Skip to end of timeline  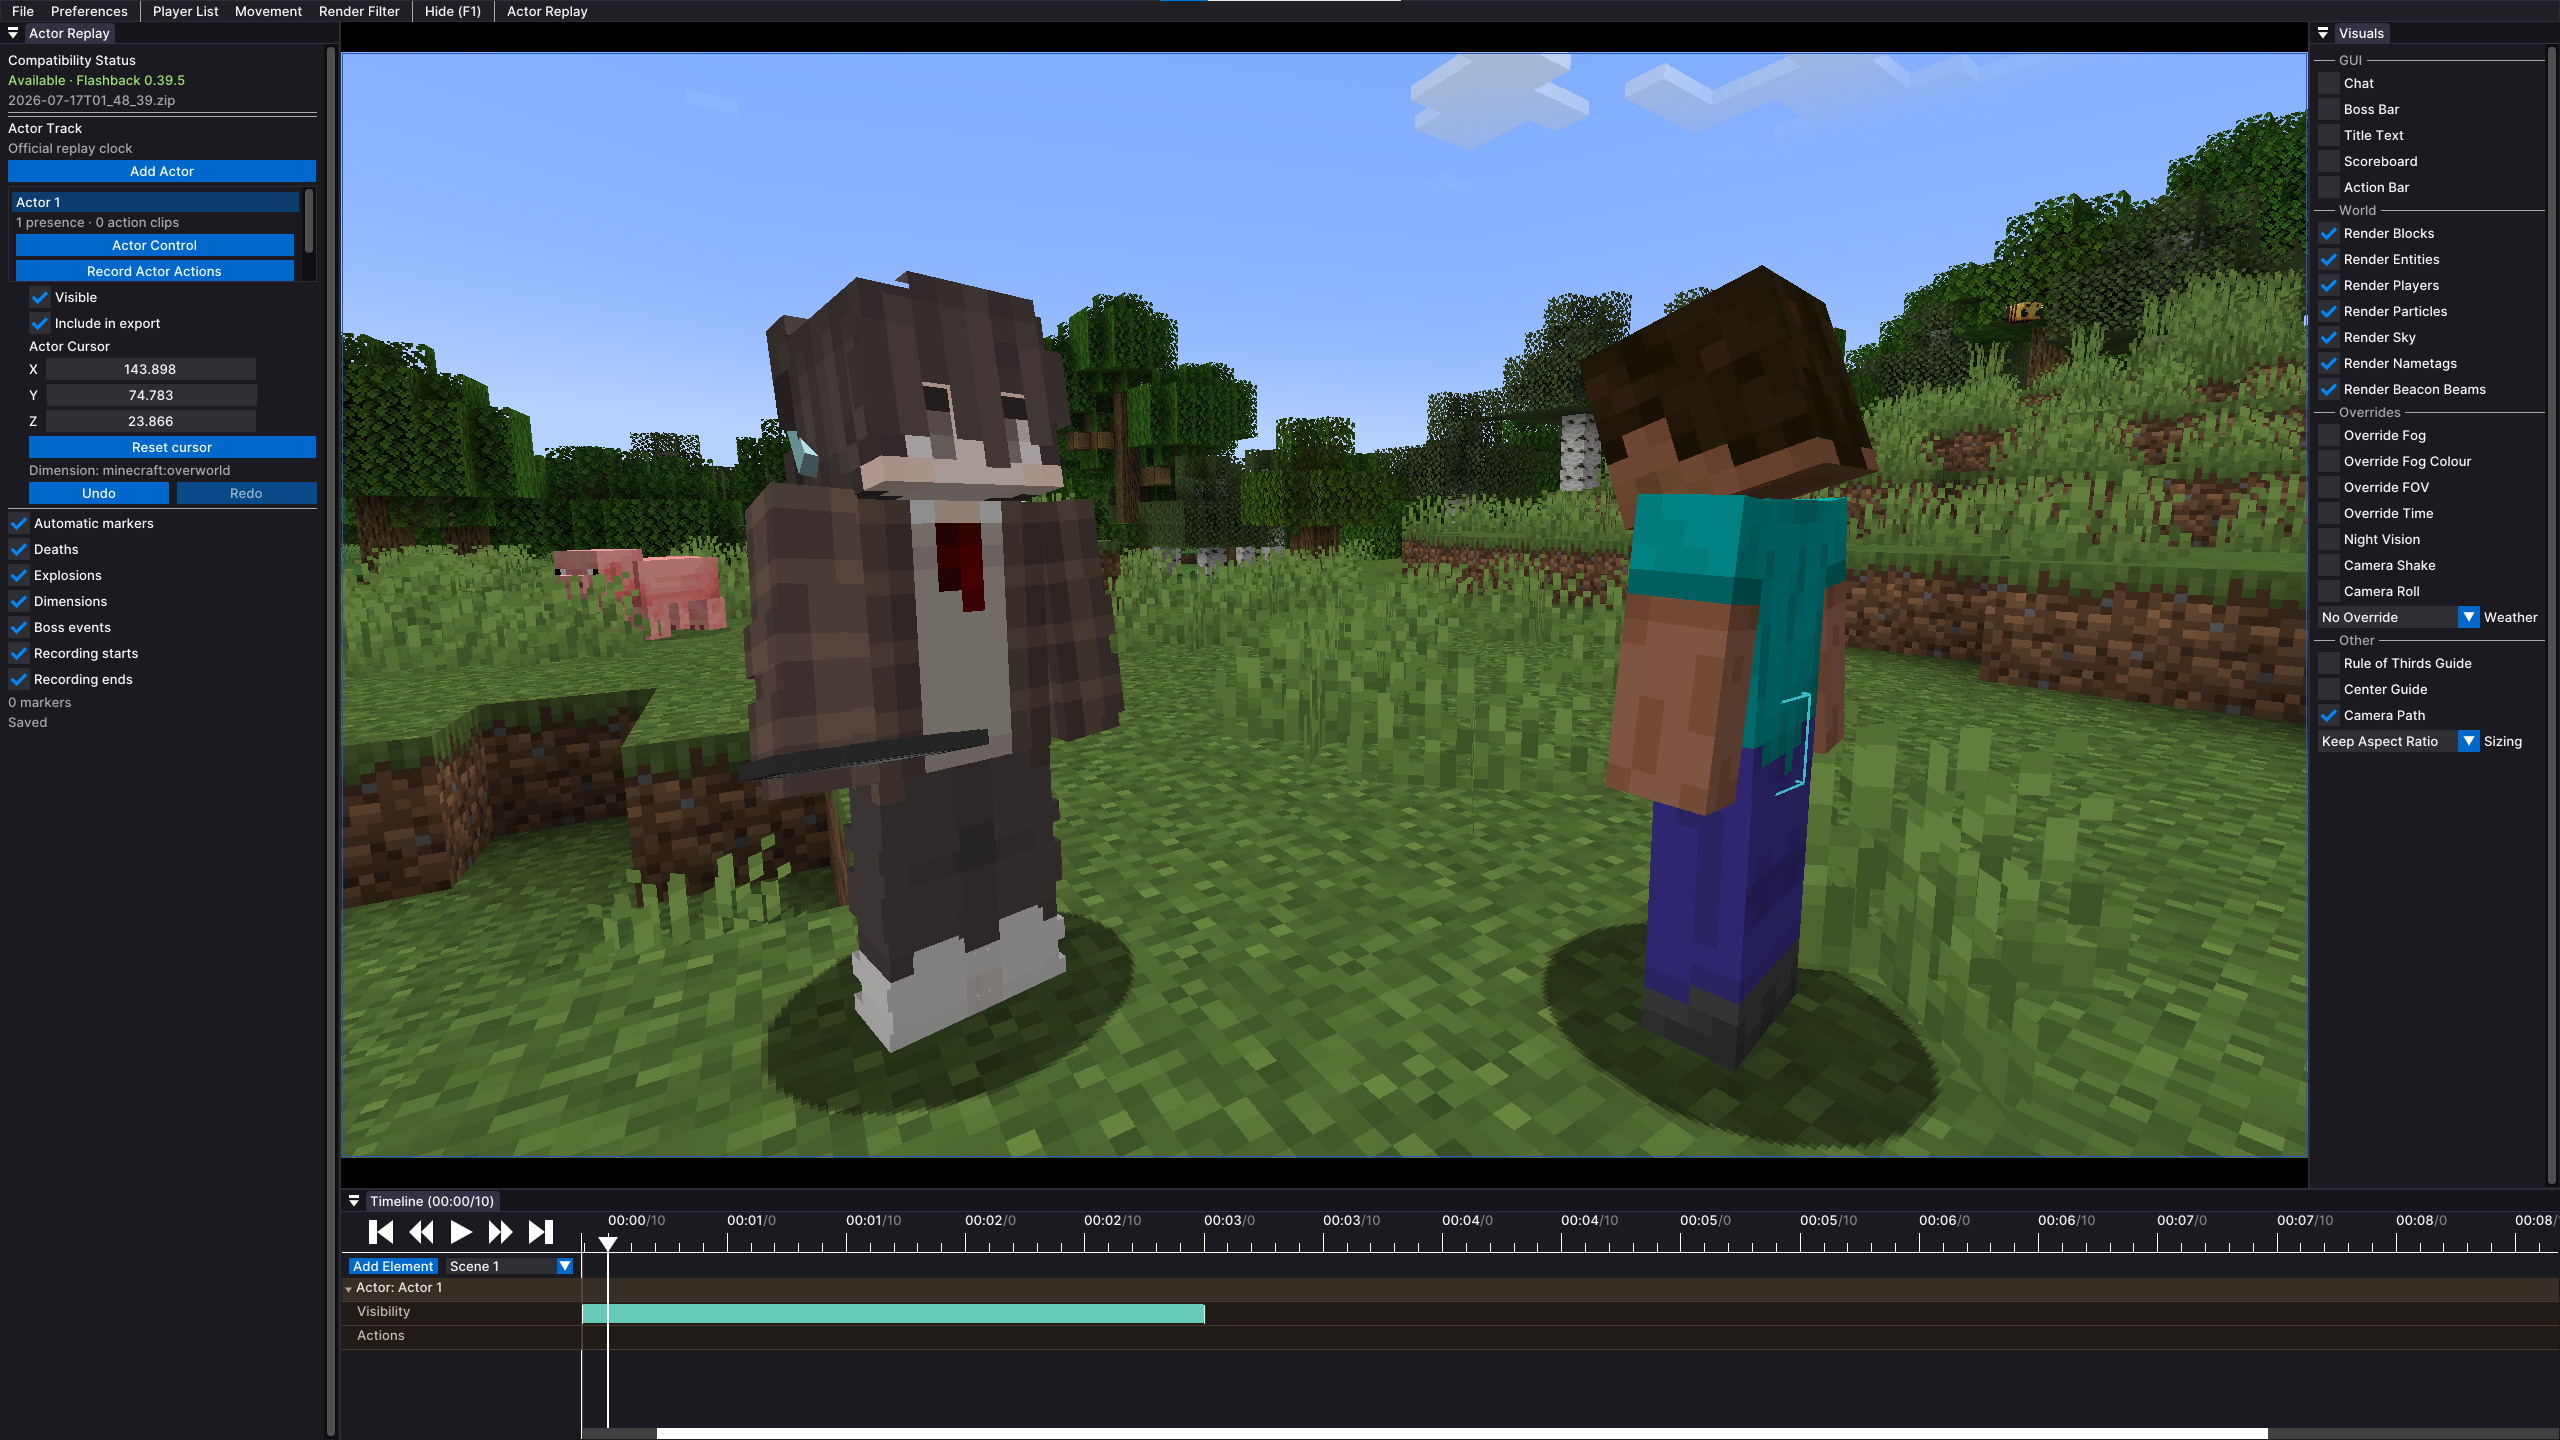click(541, 1232)
